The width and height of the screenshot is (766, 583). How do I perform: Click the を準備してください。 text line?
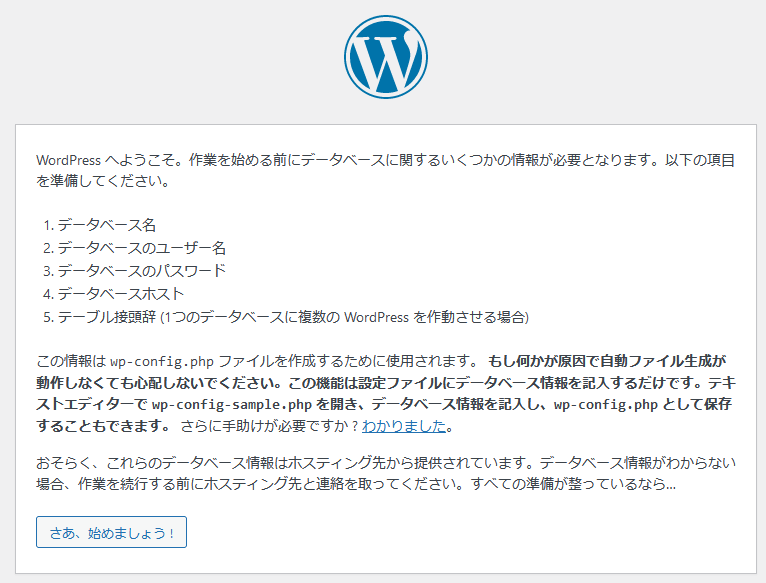pos(103,181)
